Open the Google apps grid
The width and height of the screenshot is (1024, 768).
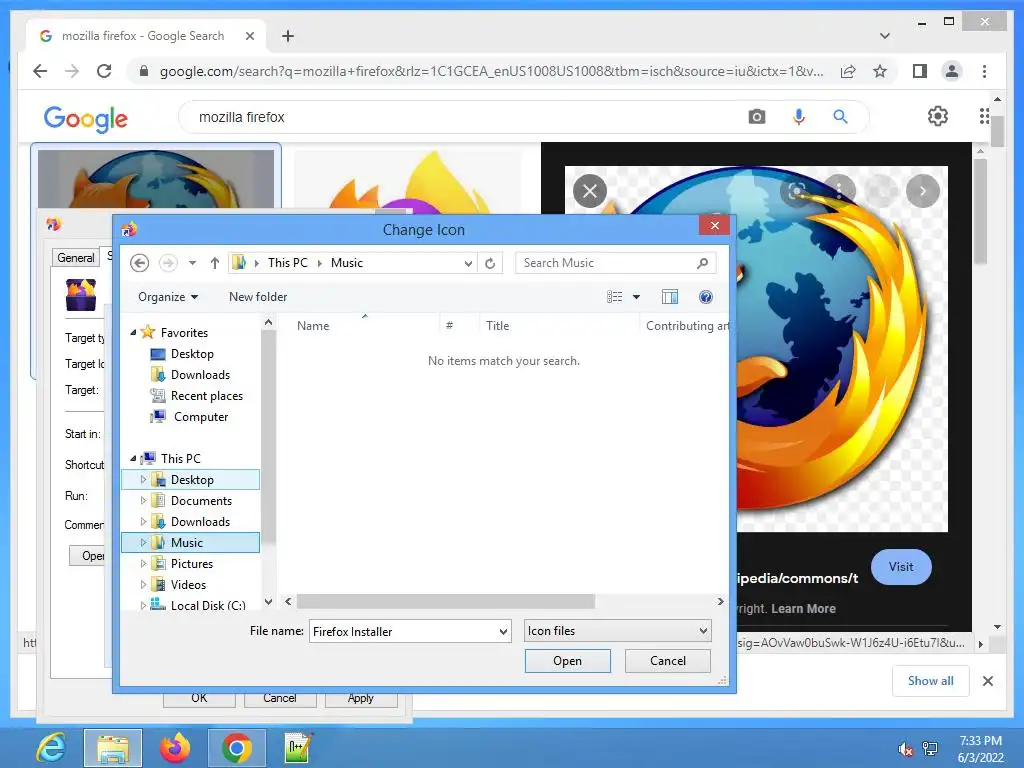pos(984,116)
